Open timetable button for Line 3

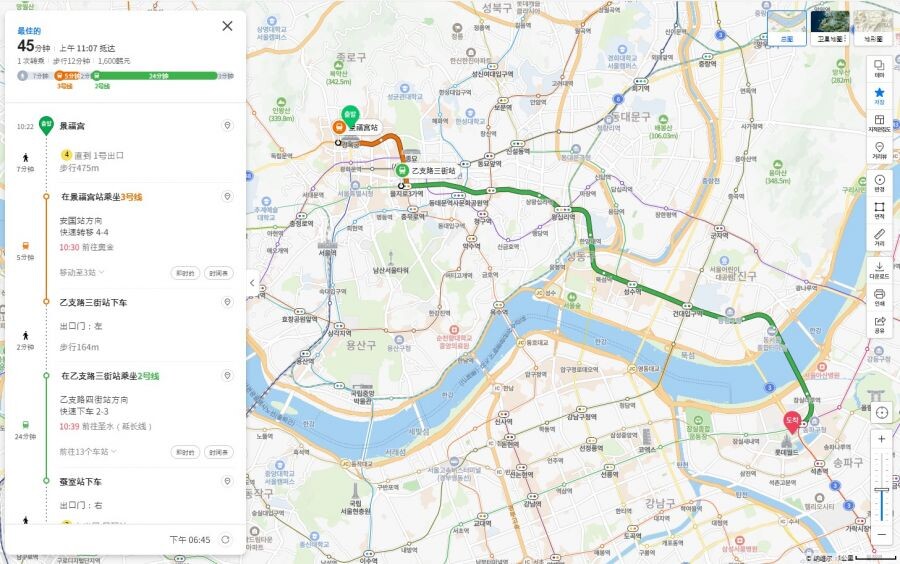(219, 273)
